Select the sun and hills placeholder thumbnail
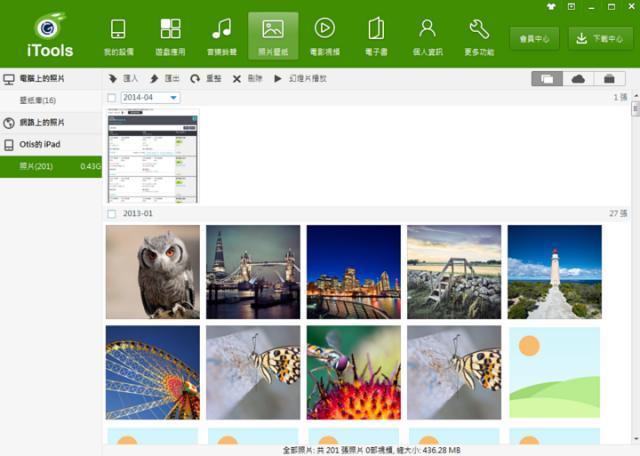The height and width of the screenshot is (456, 640). (554, 372)
